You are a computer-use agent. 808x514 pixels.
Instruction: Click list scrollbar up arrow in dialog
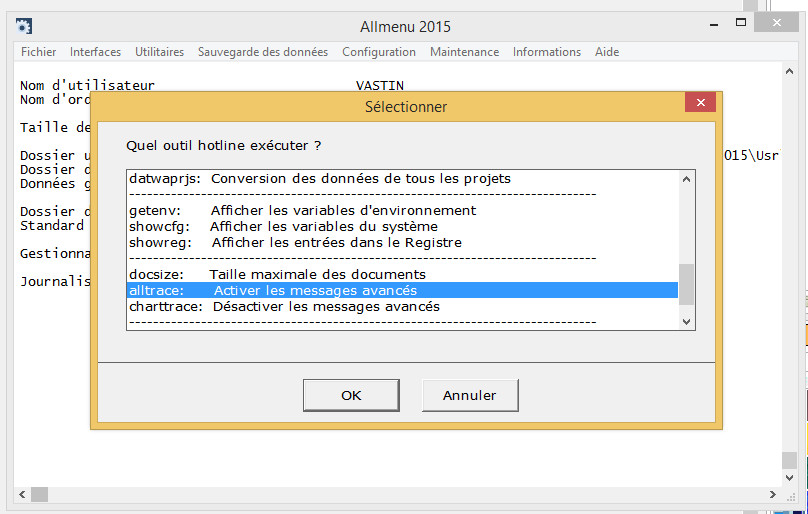coord(686,179)
